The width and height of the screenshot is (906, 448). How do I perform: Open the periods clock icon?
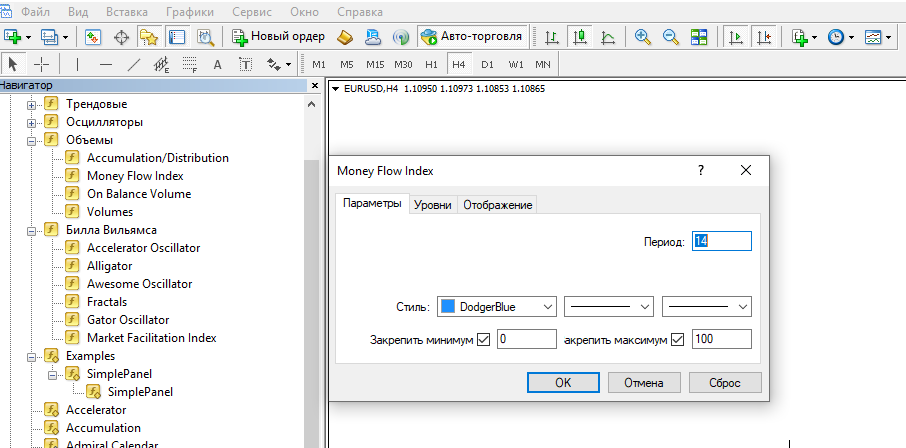836,37
